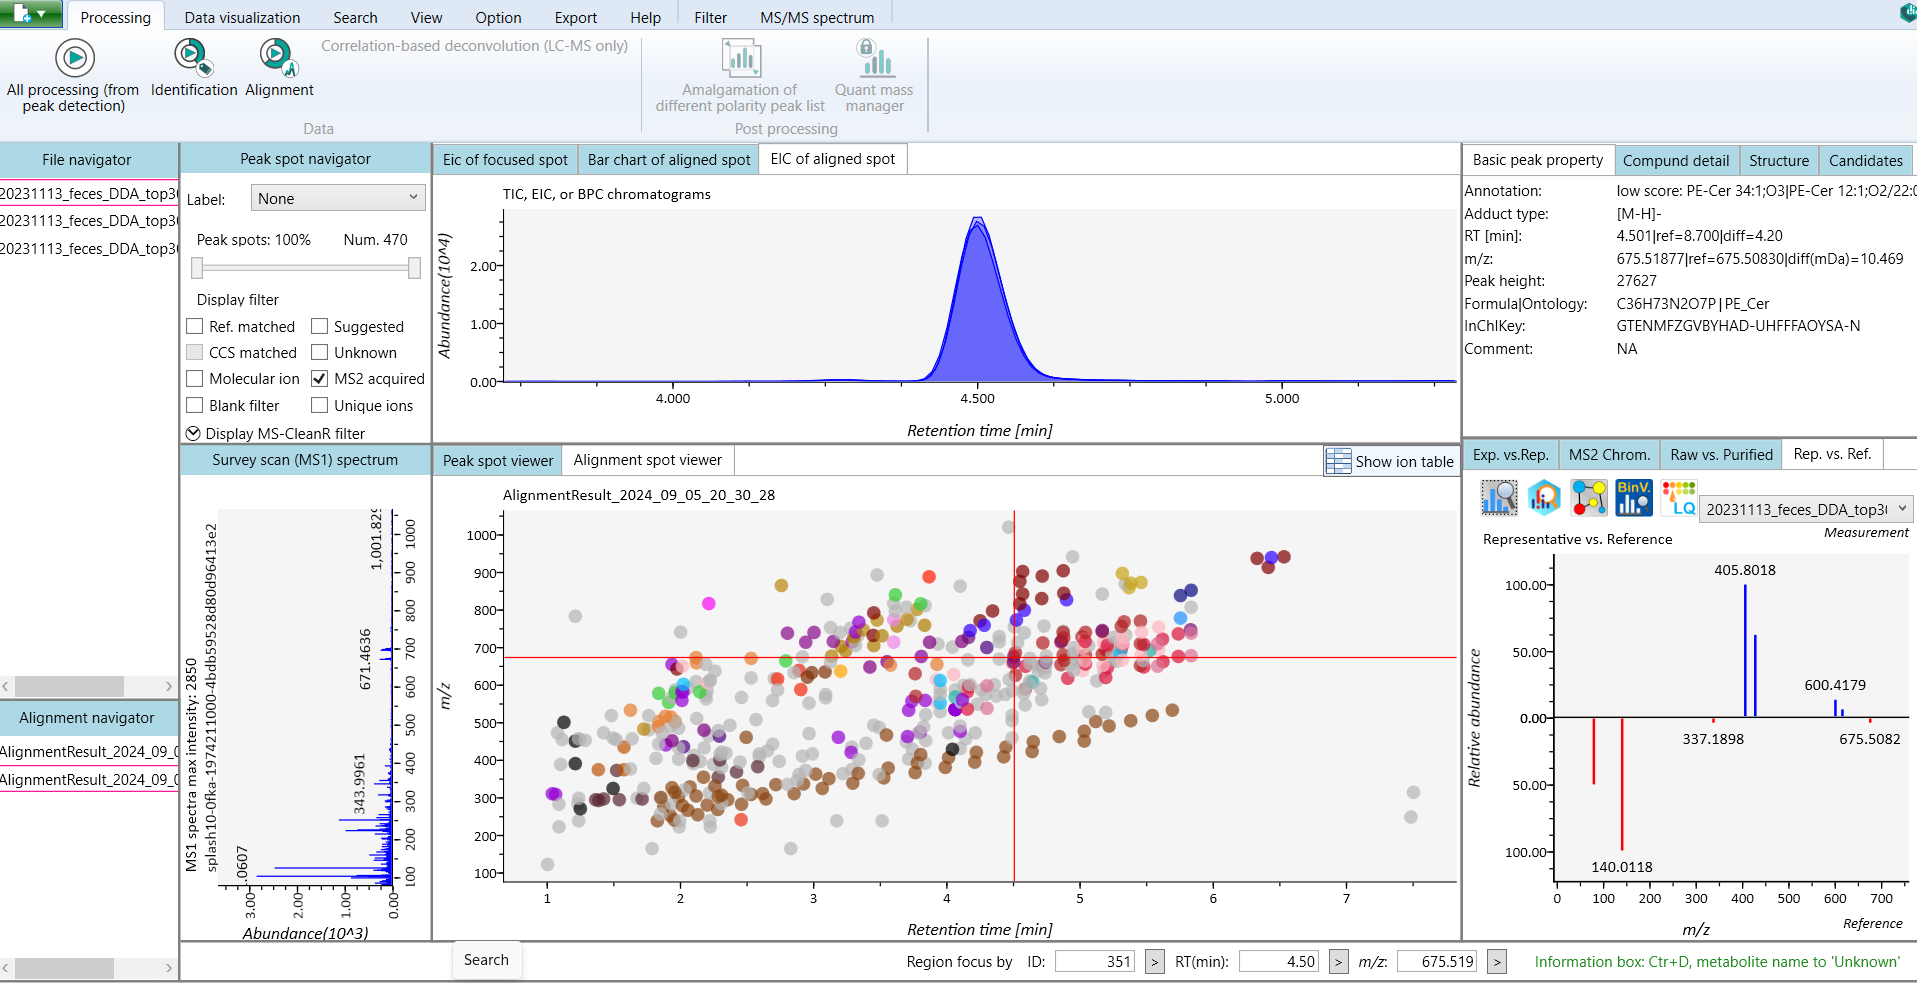This screenshot has width=1917, height=983.
Task: Click the bar chart magnifier spectrum search icon
Action: coord(1498,498)
